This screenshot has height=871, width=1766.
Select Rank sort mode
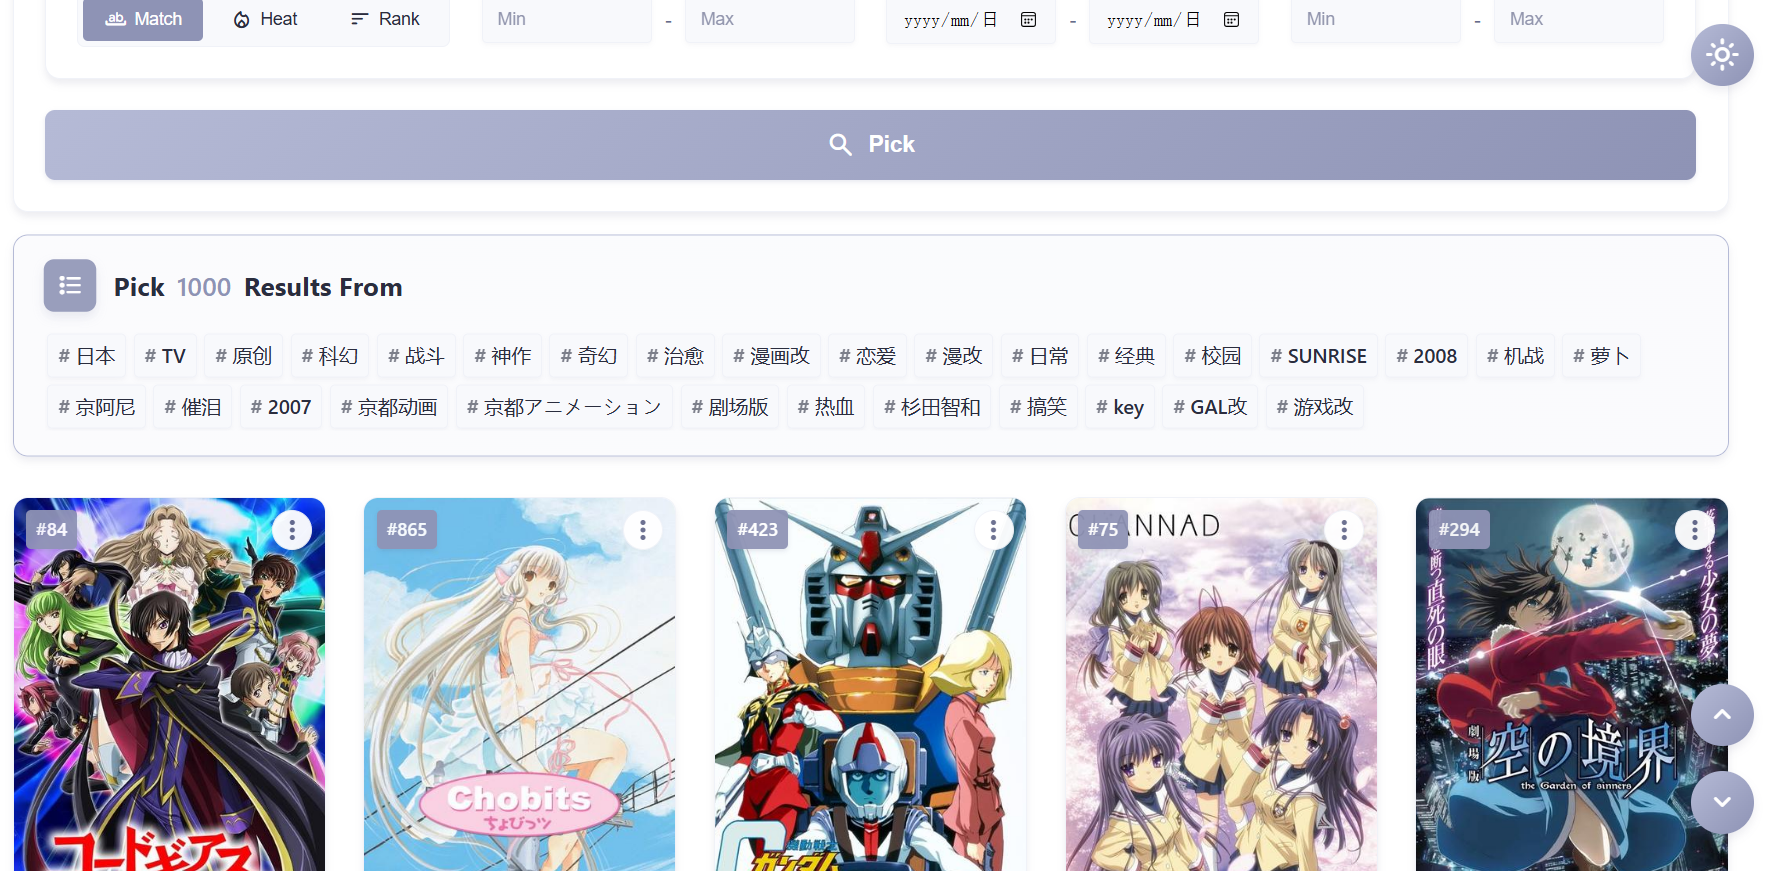click(385, 19)
